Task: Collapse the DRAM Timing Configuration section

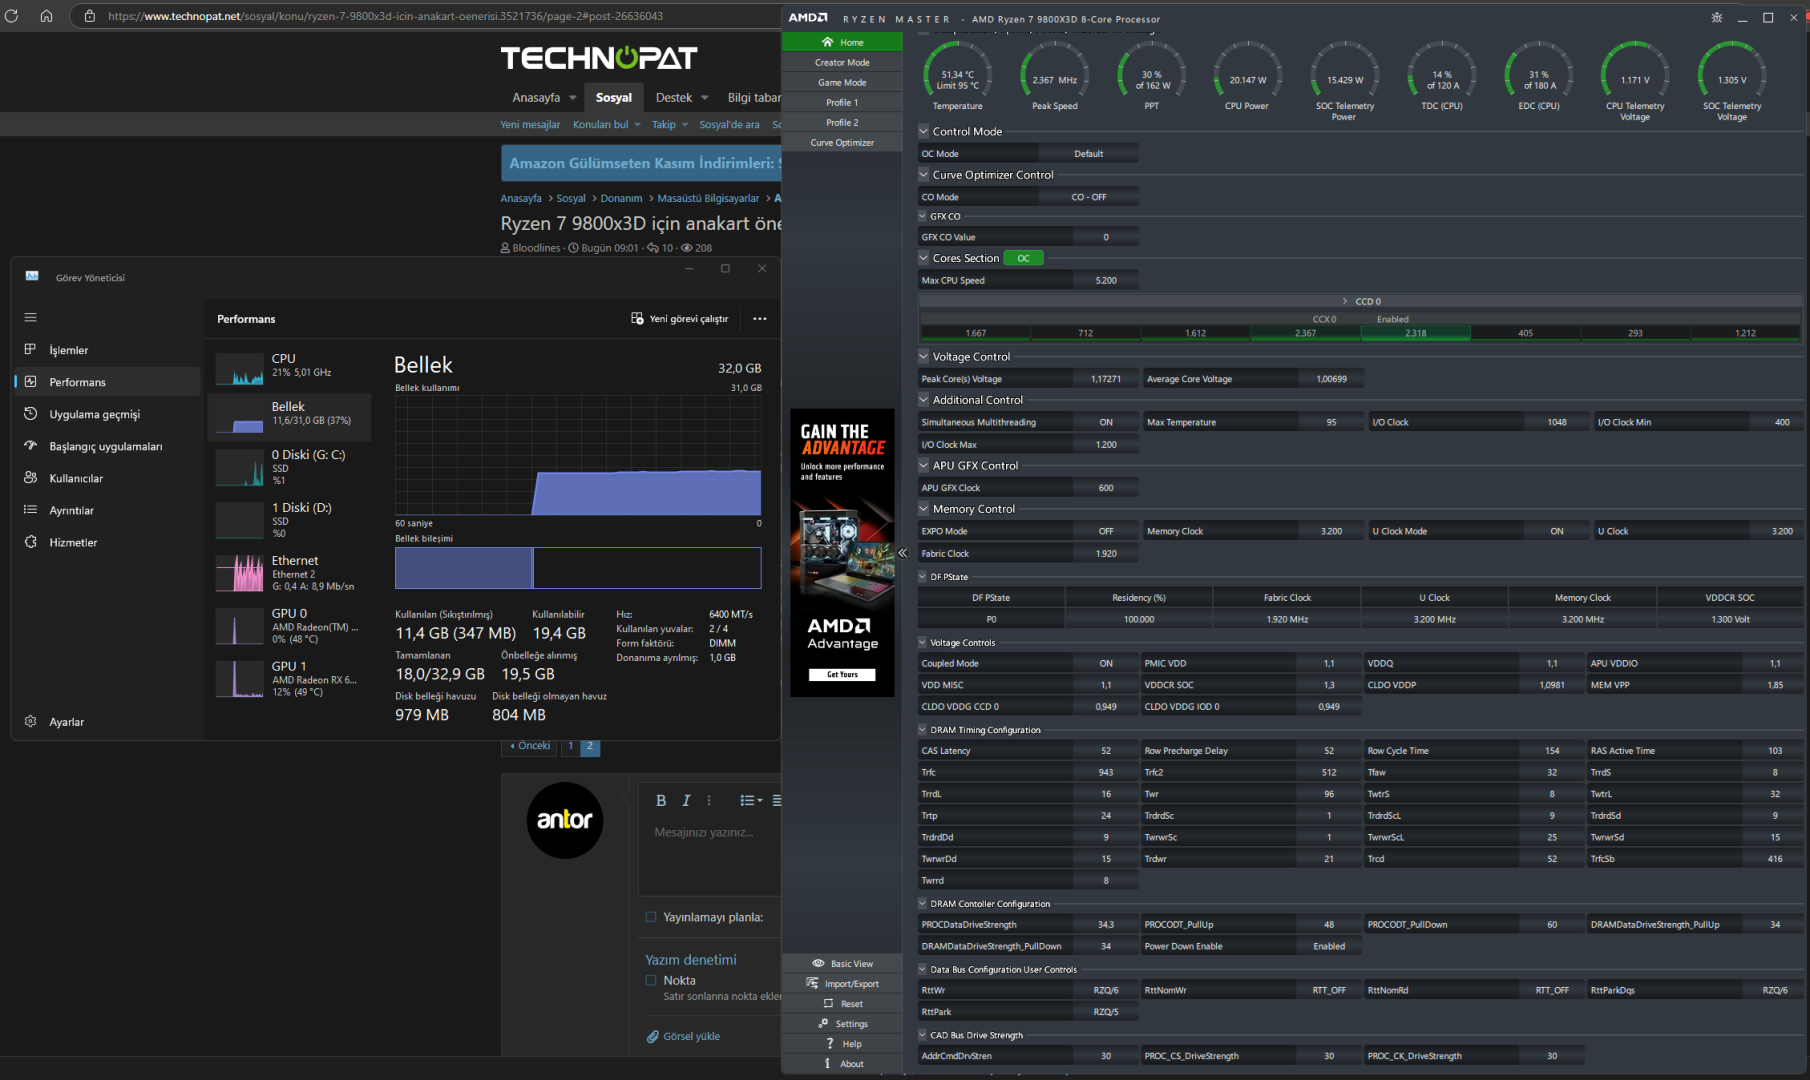Action: 923,730
